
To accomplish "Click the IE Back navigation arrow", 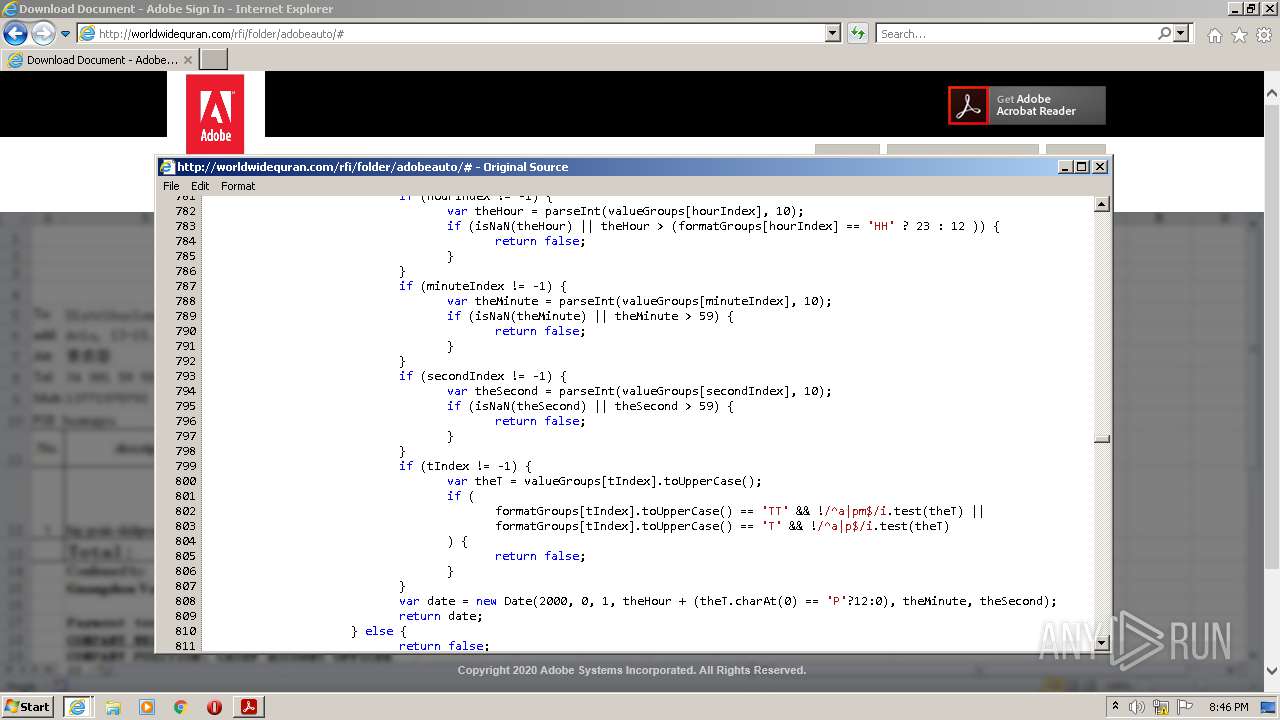I will 15,33.
